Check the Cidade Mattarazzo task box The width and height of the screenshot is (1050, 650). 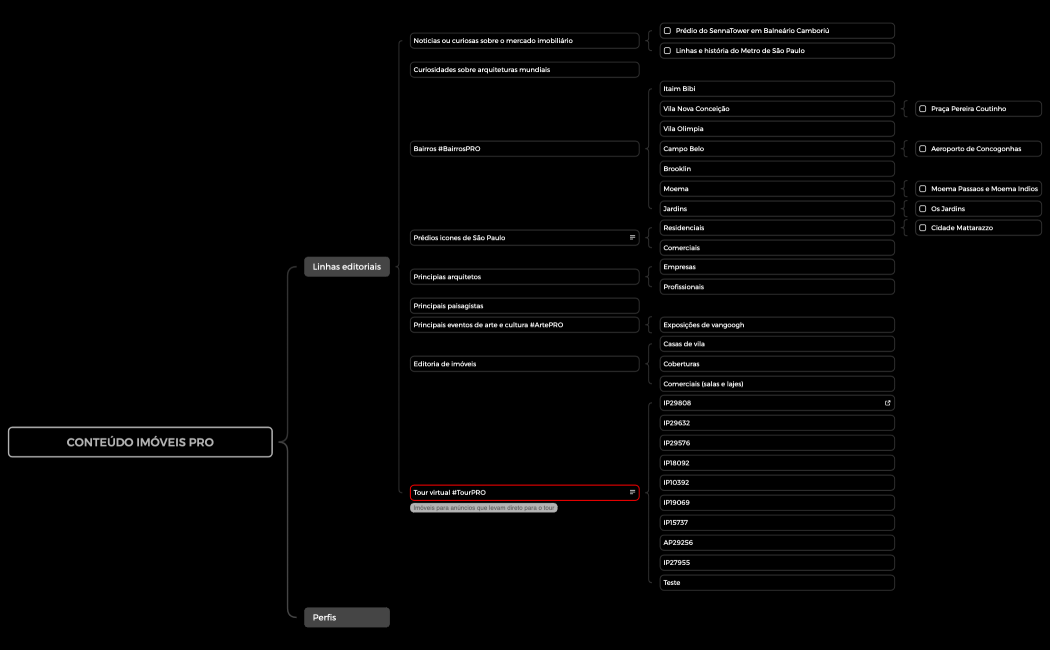(922, 228)
